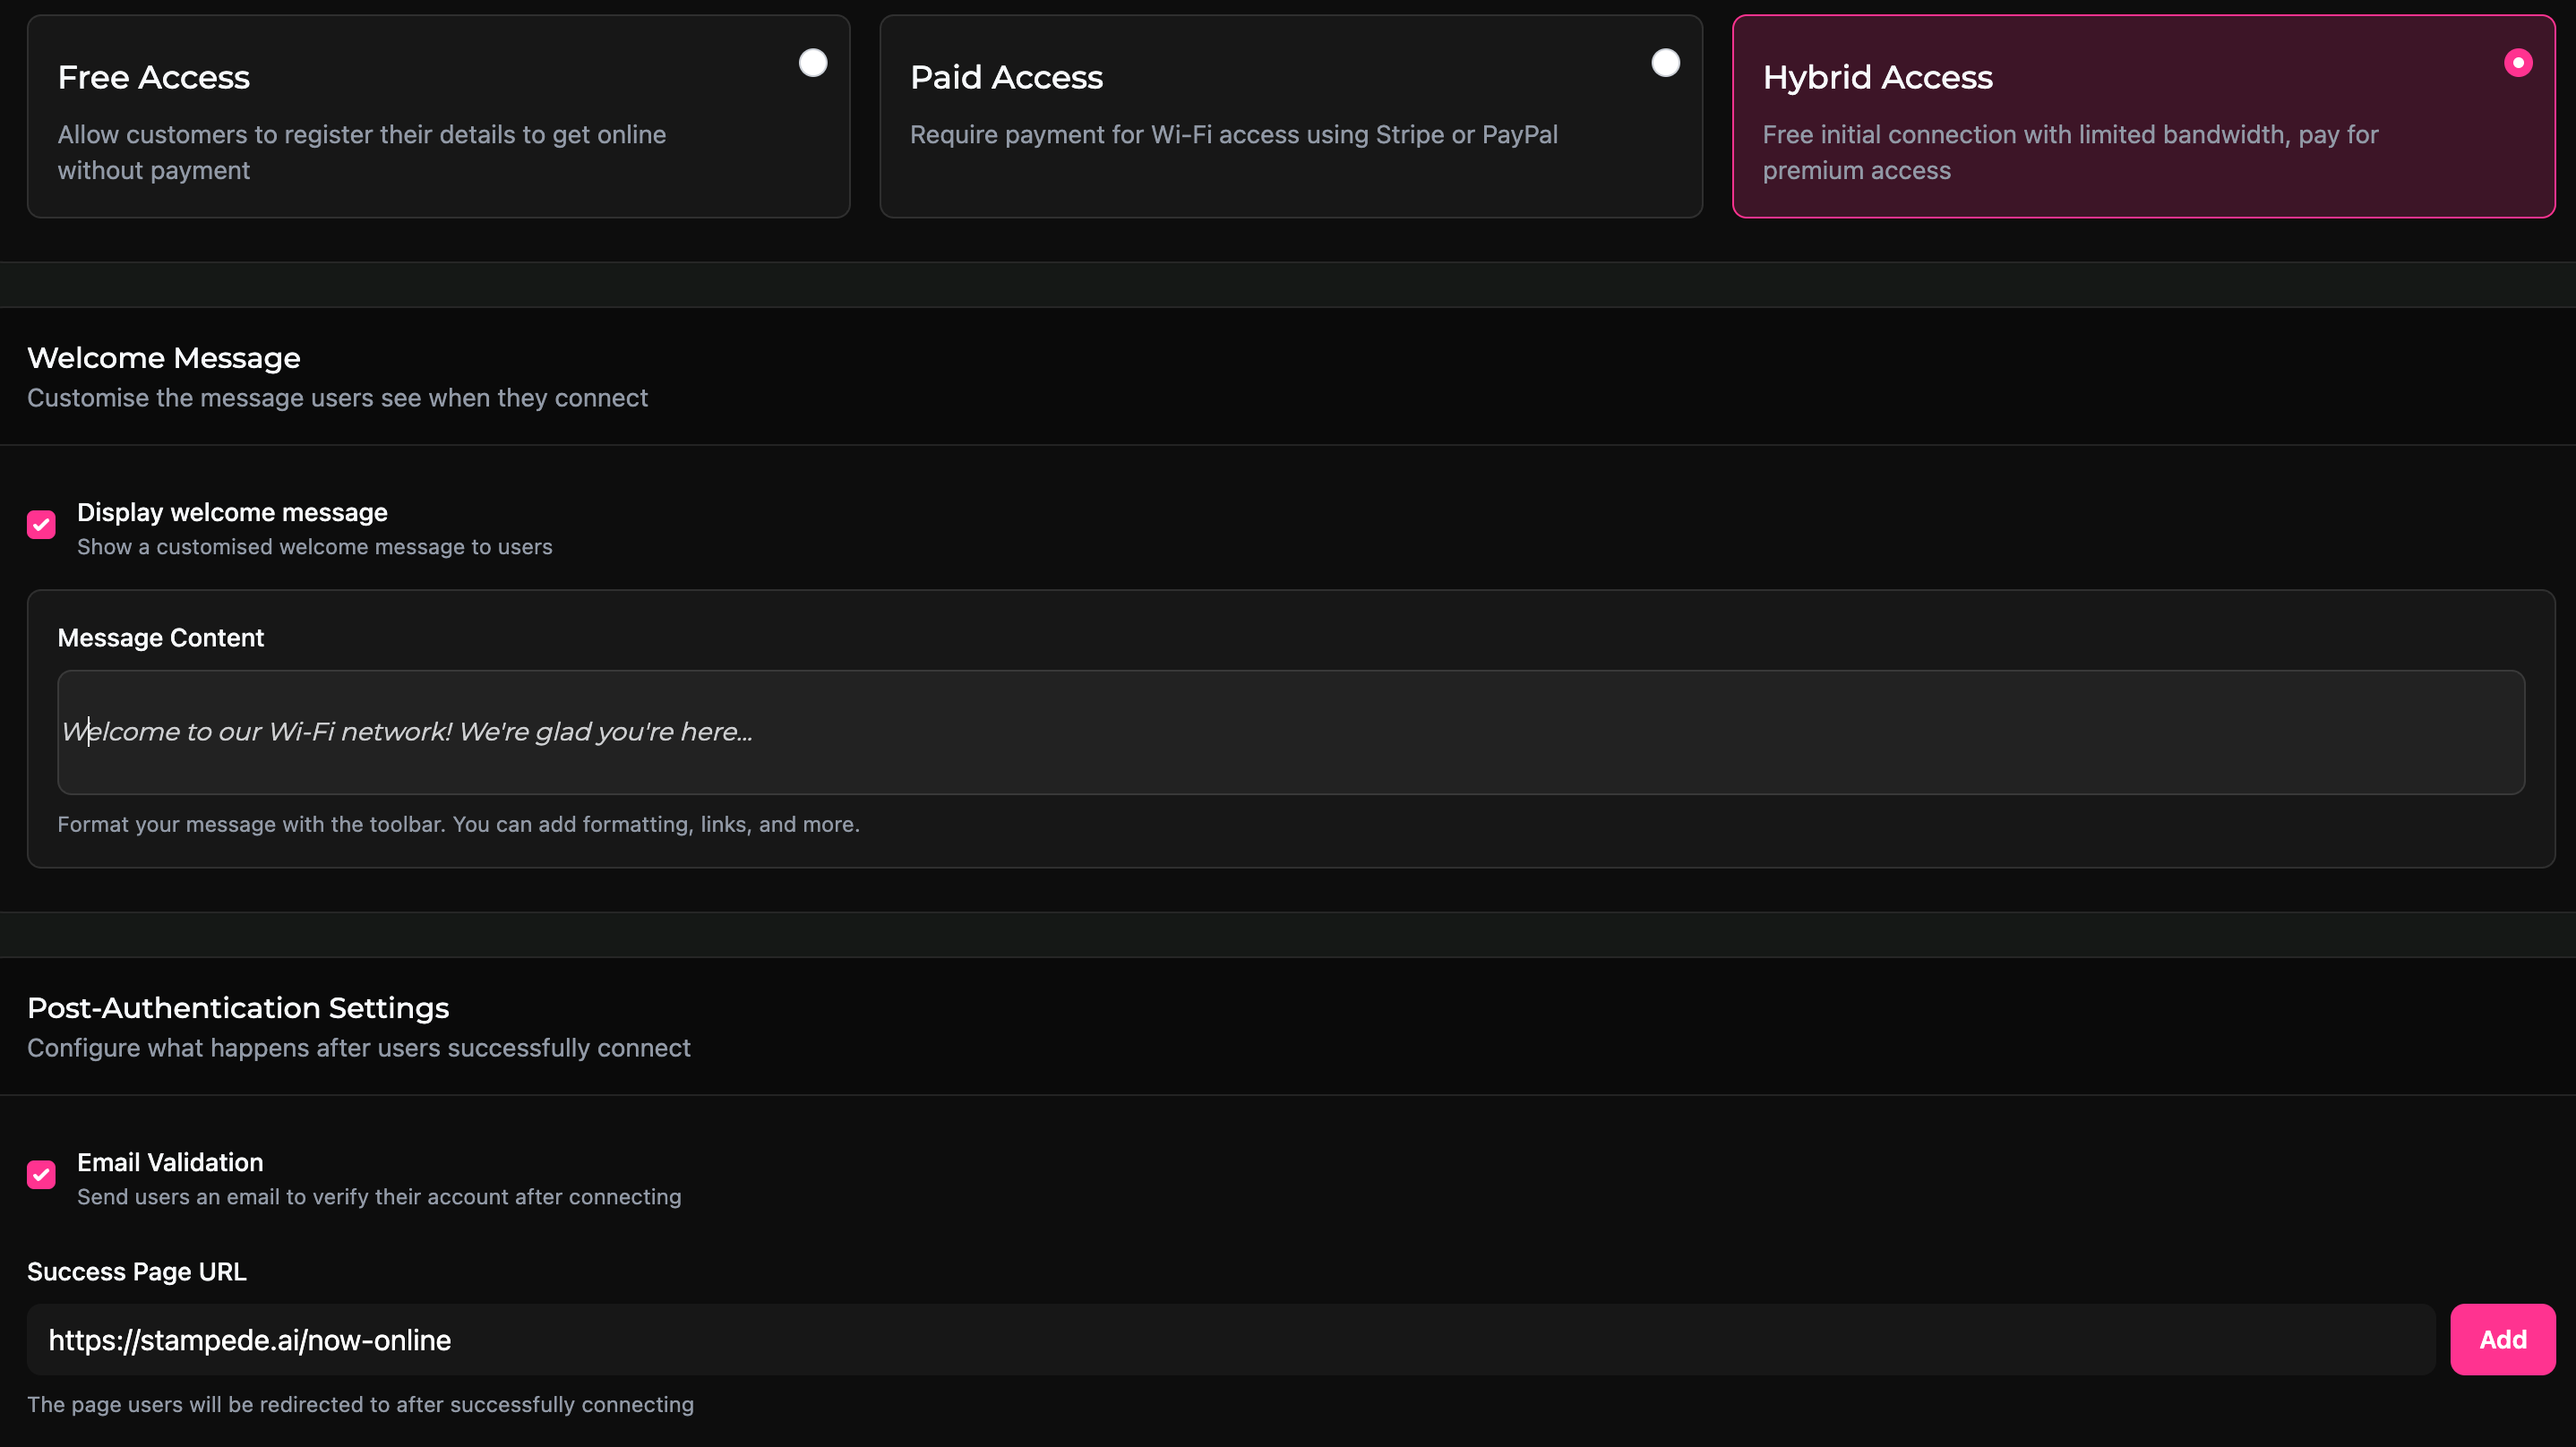Click the Stripe or PayPal description text
This screenshot has width=2576, height=1447.
(x=1233, y=135)
